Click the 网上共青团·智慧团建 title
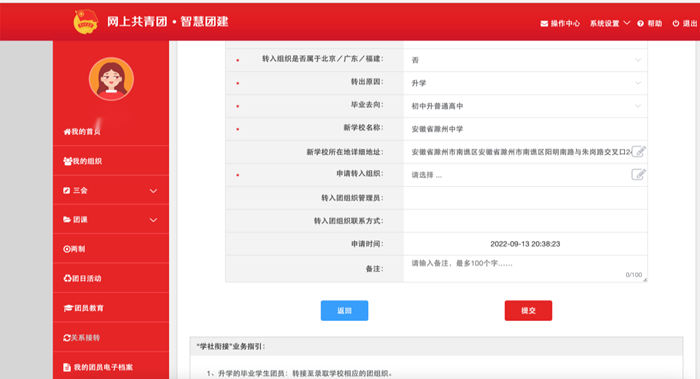Image resolution: width=700 pixels, height=379 pixels. click(167, 21)
